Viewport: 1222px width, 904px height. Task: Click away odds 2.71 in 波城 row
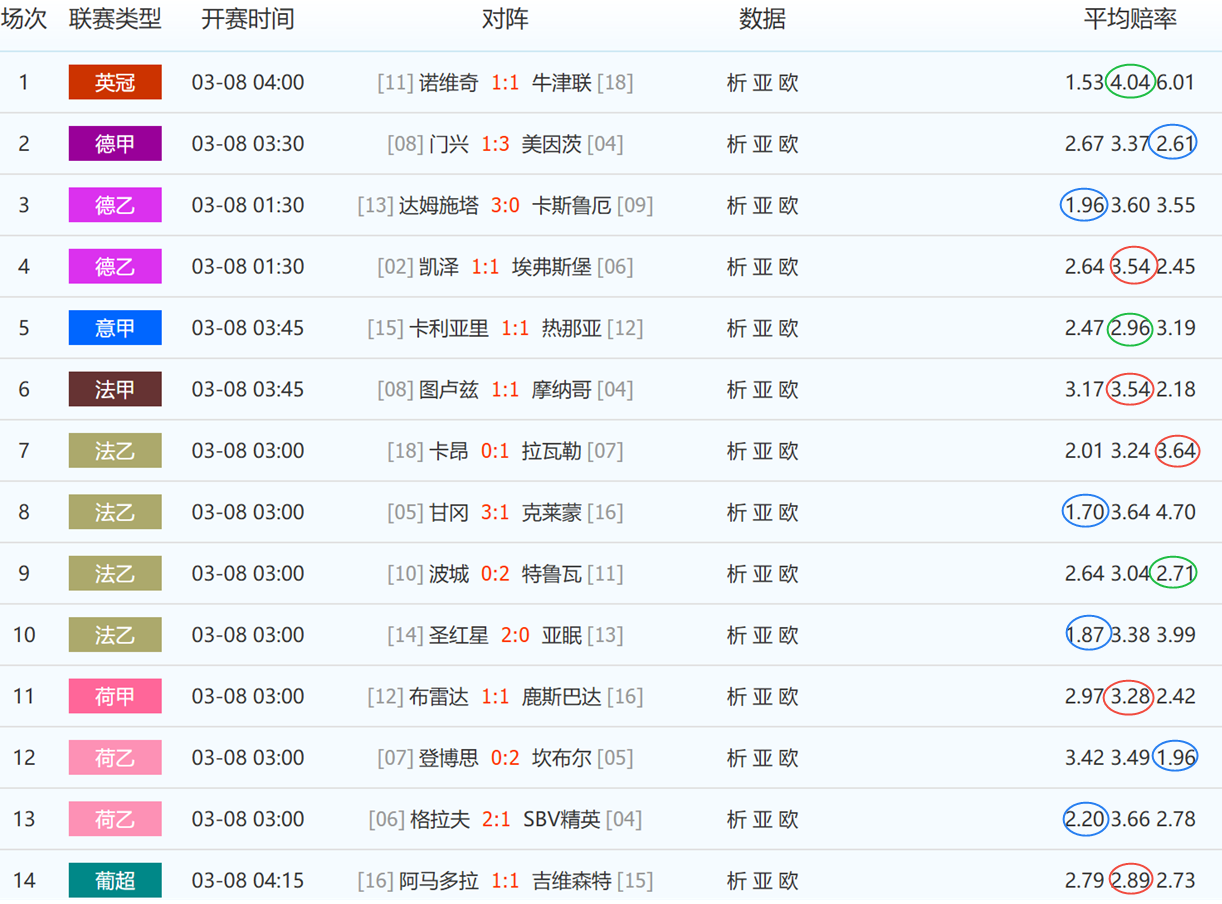(1175, 574)
